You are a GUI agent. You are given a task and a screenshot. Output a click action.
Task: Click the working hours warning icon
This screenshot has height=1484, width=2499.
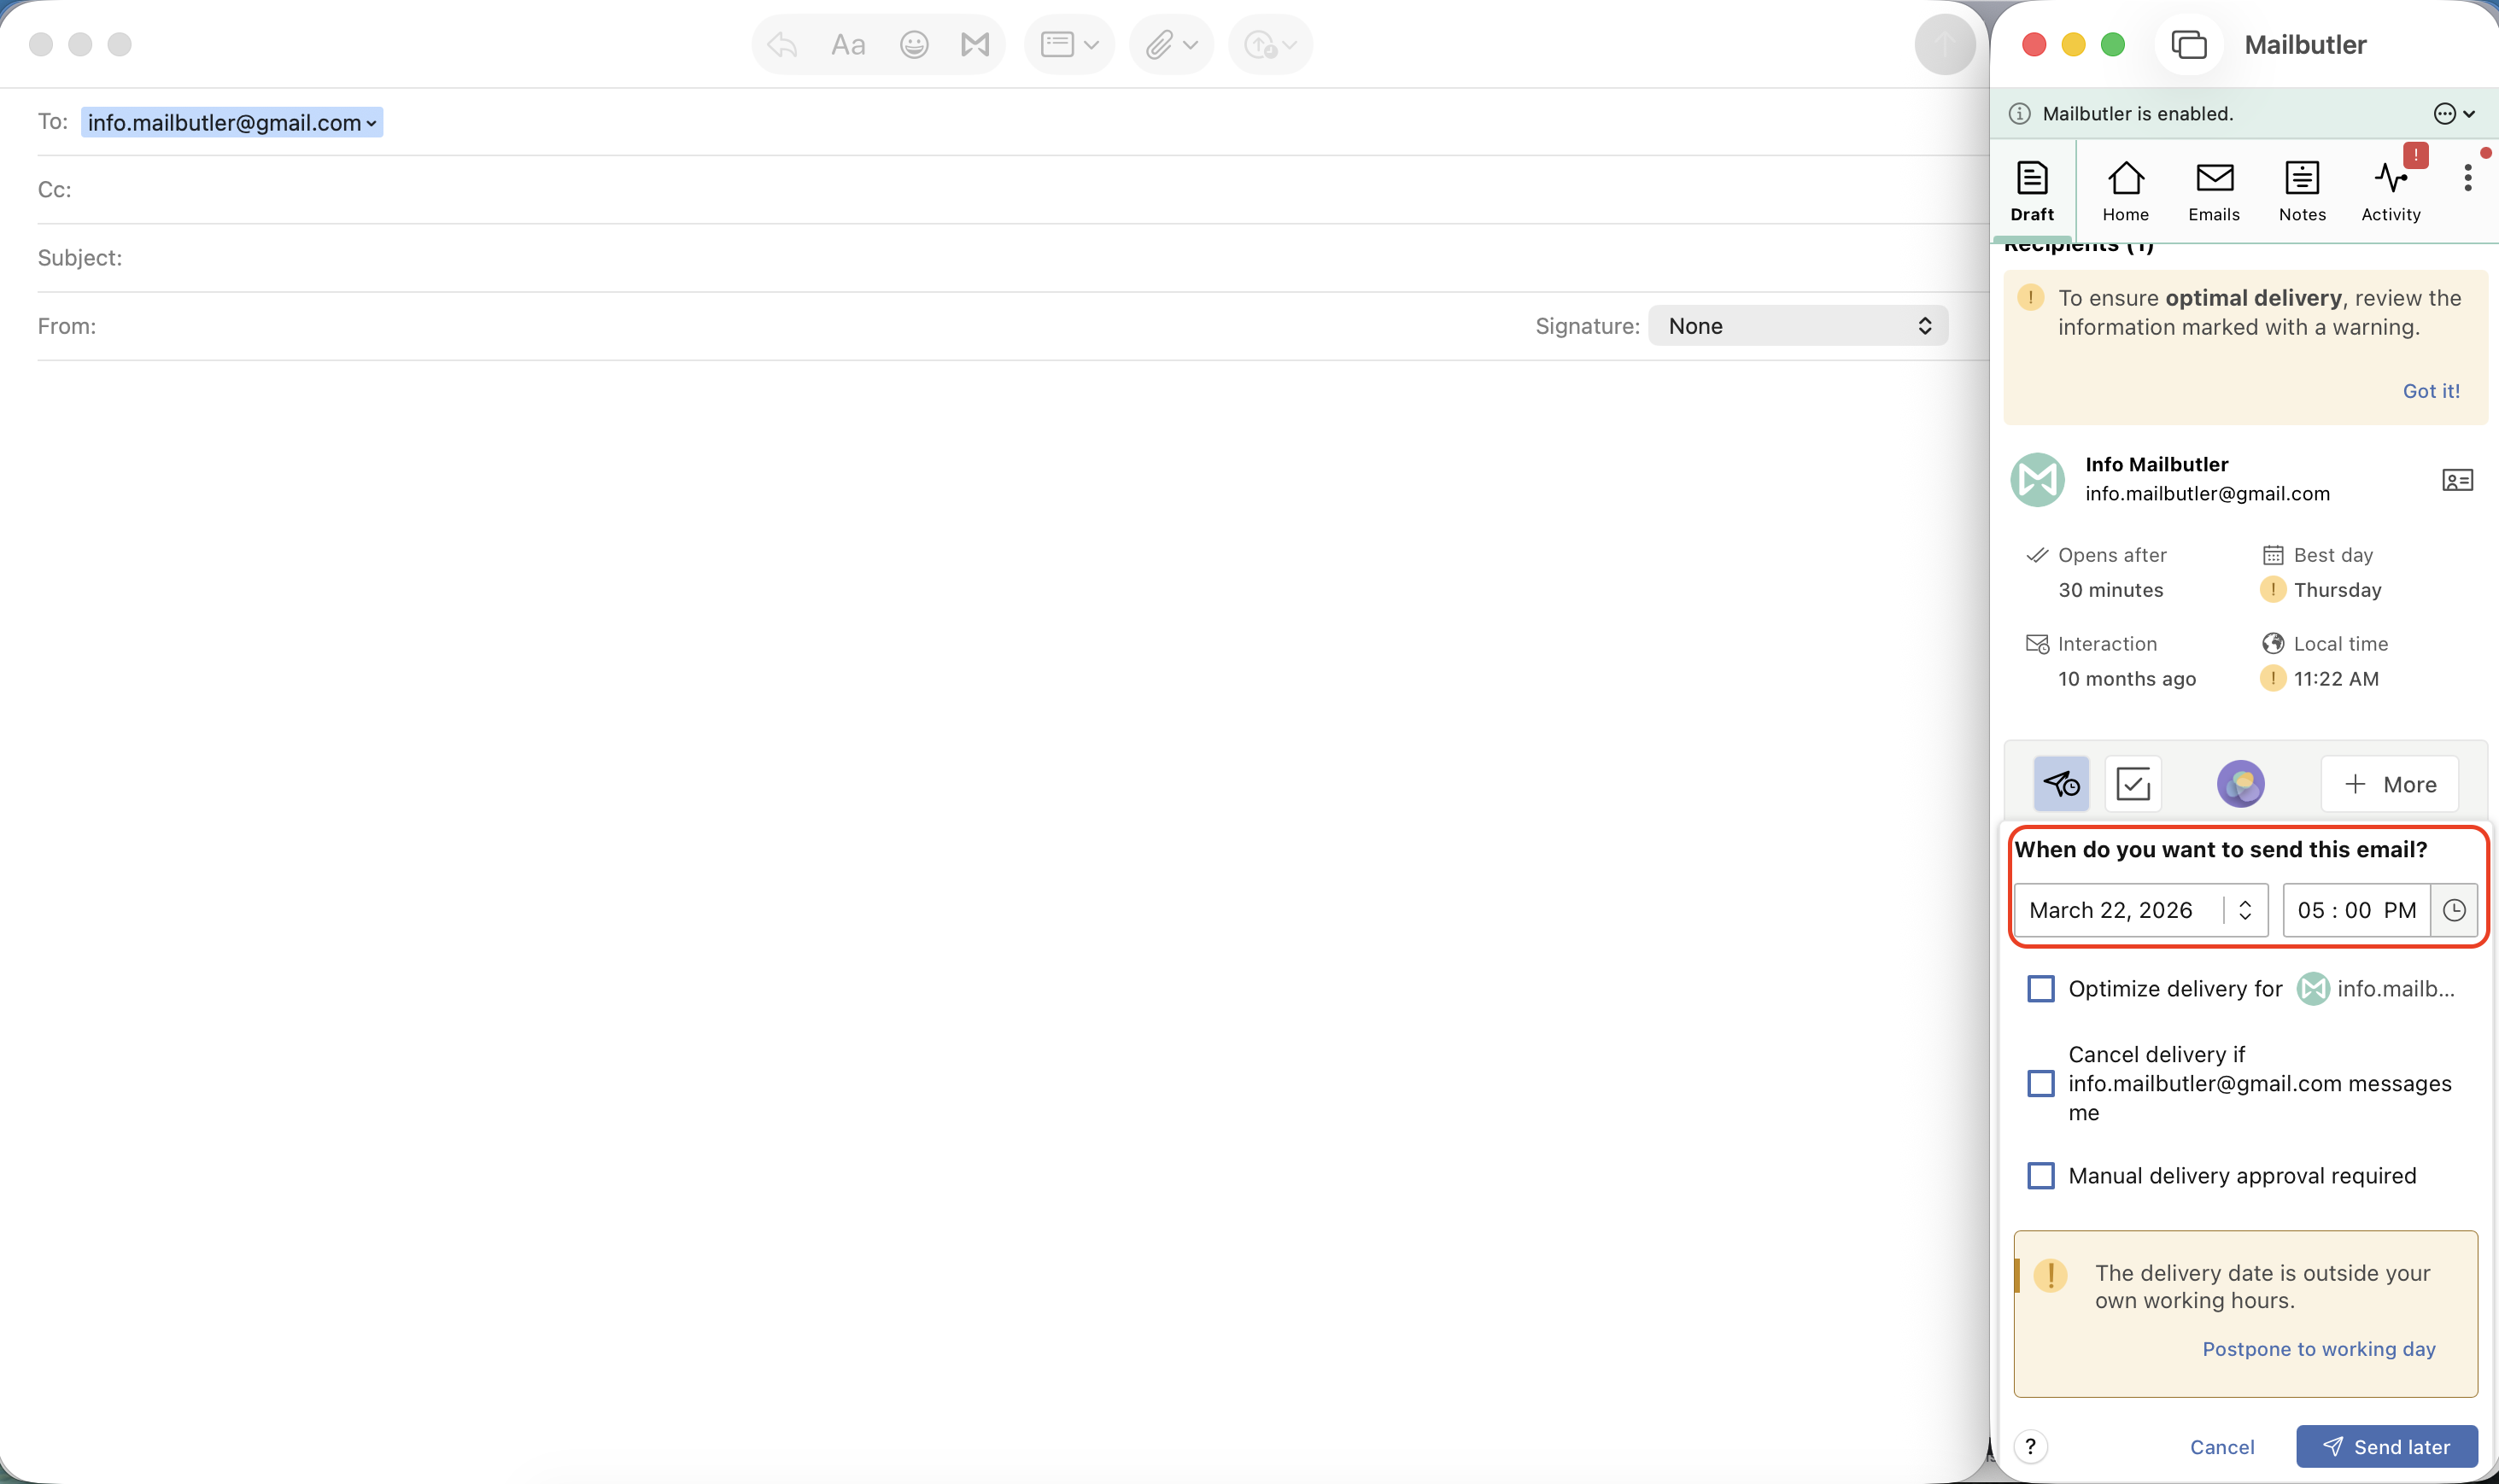(2050, 1275)
